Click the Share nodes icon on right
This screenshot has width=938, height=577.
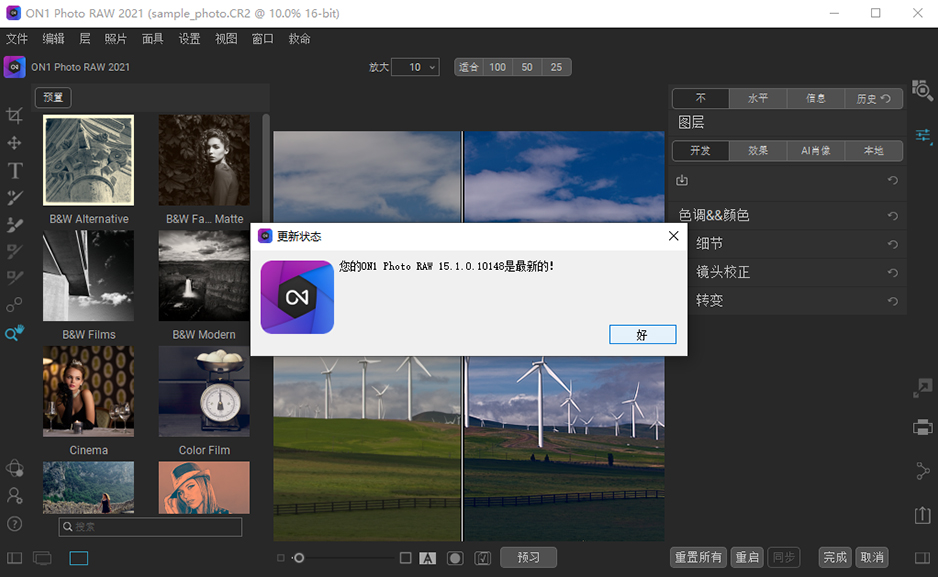click(x=922, y=471)
